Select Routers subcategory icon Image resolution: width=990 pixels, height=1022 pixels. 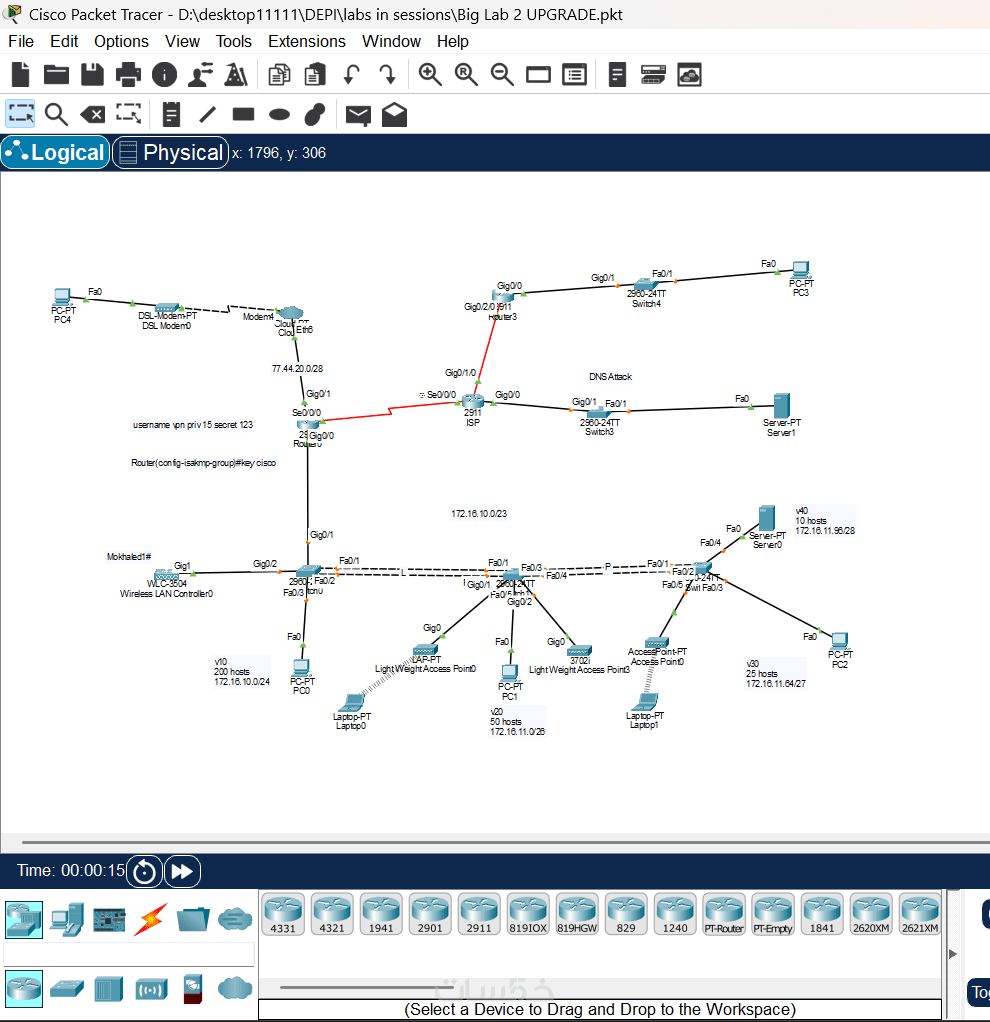(x=24, y=989)
